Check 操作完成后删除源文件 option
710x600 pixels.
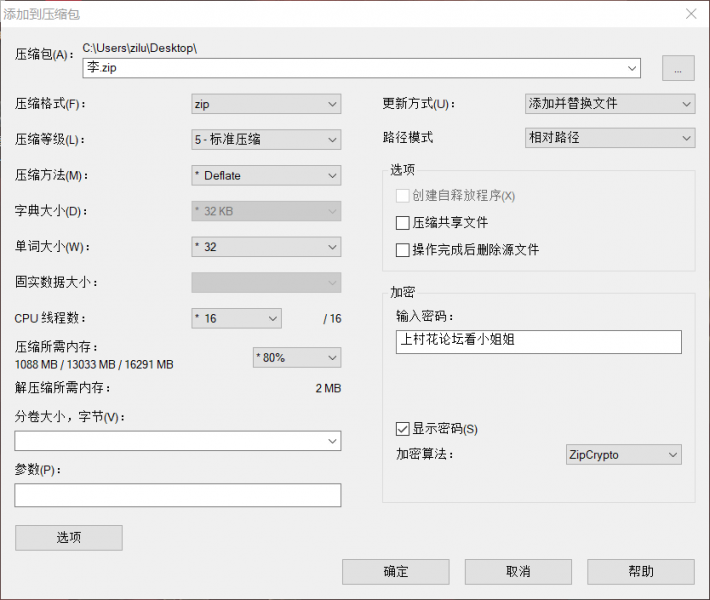(x=403, y=250)
